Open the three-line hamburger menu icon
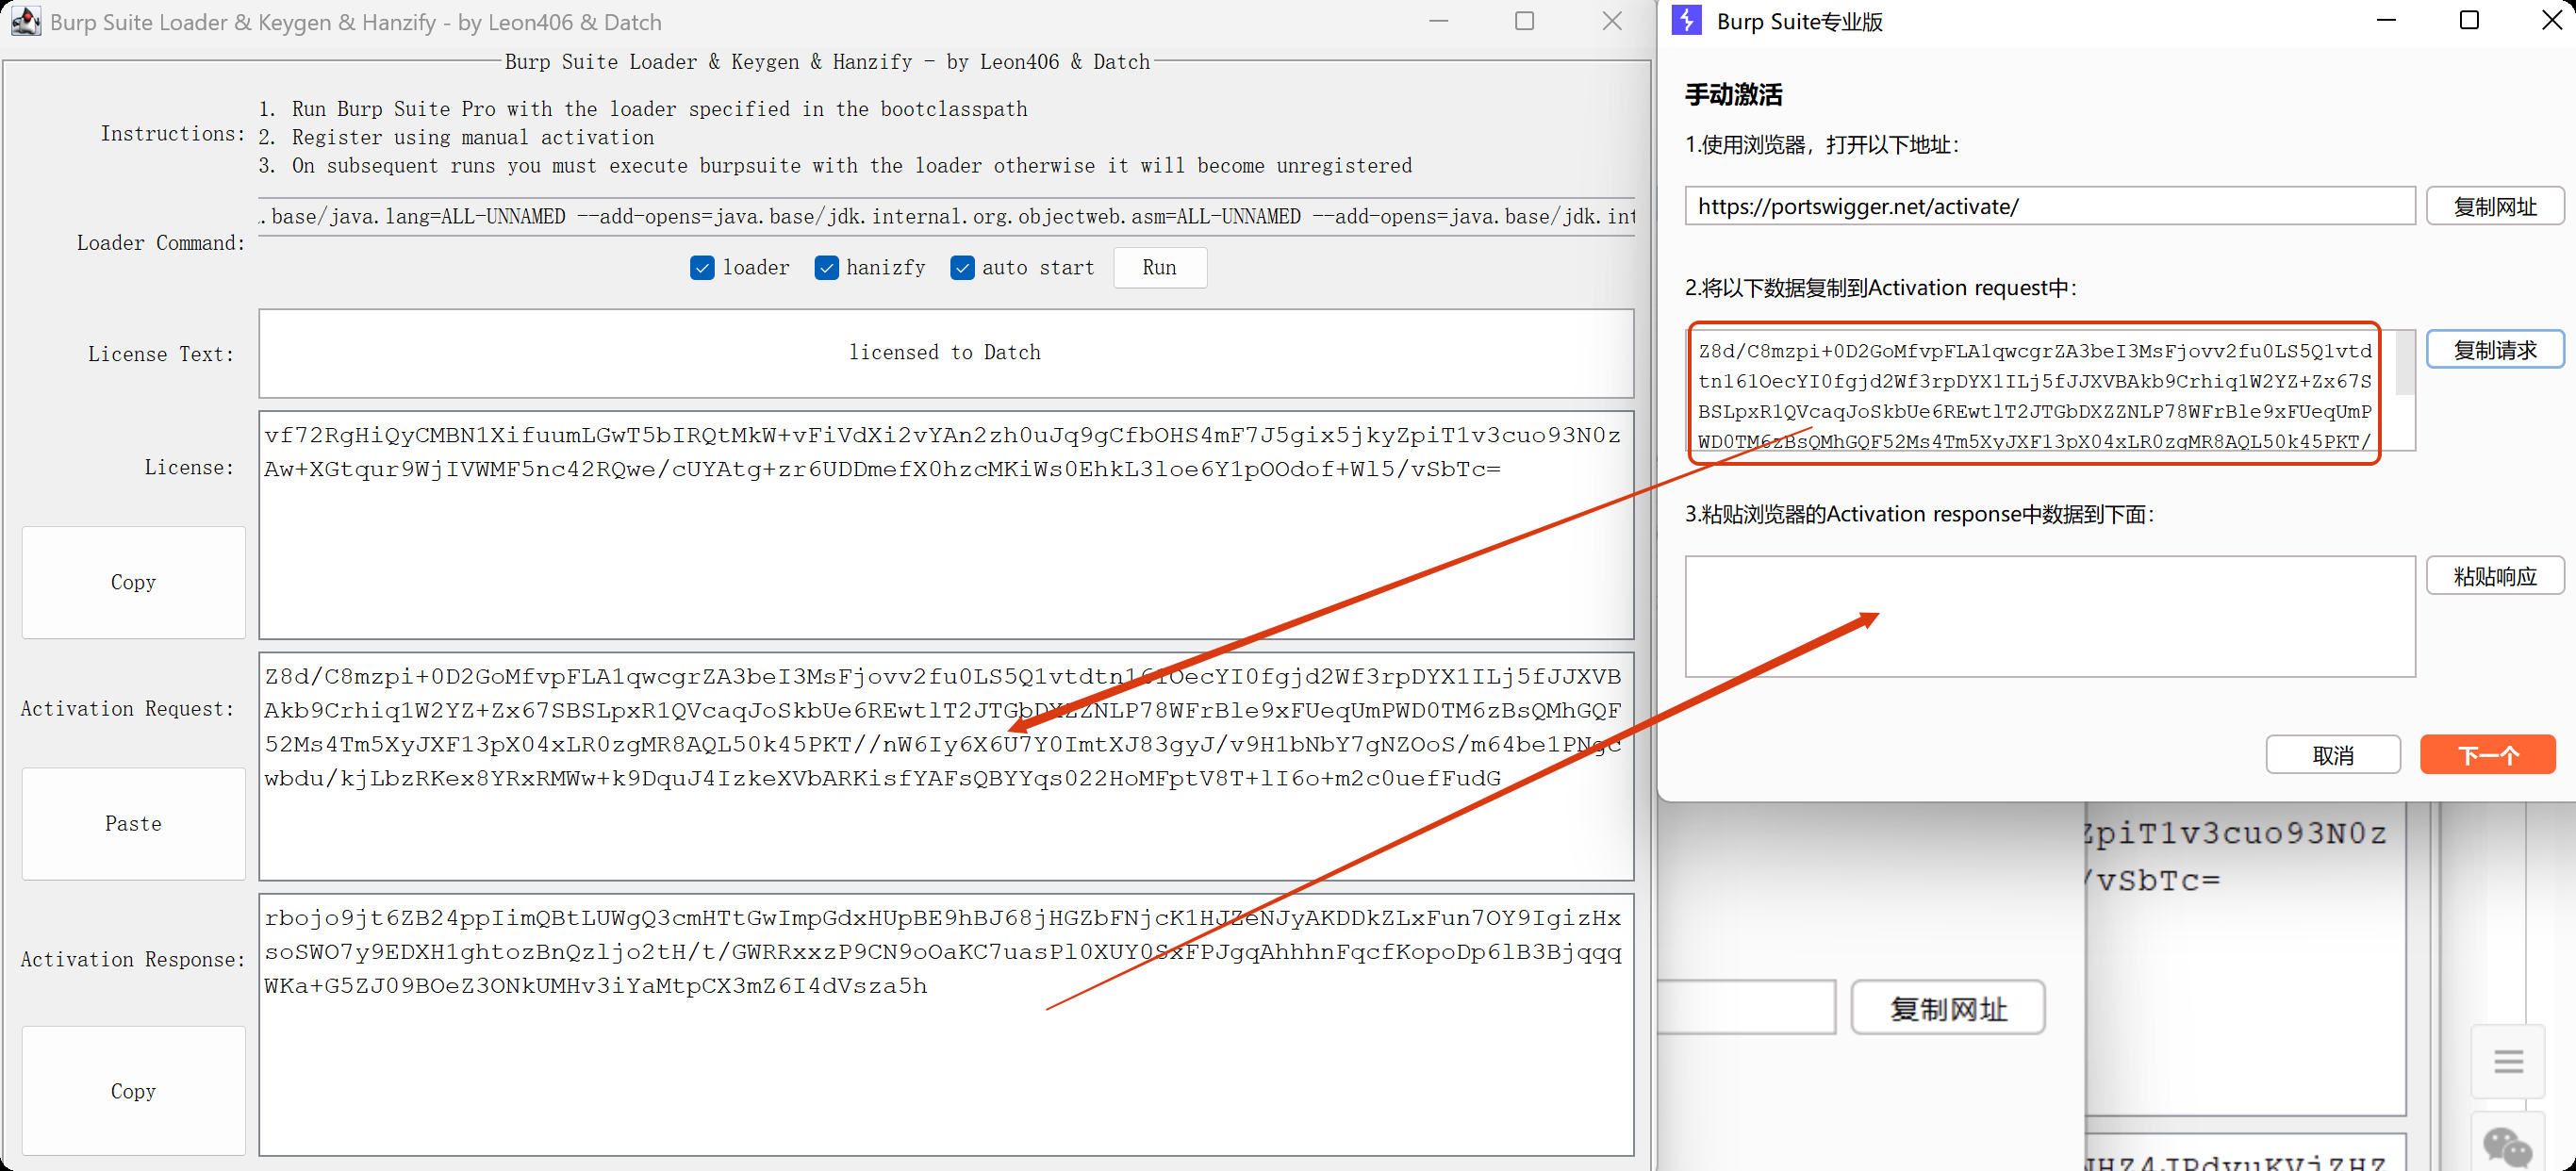 (2508, 1061)
